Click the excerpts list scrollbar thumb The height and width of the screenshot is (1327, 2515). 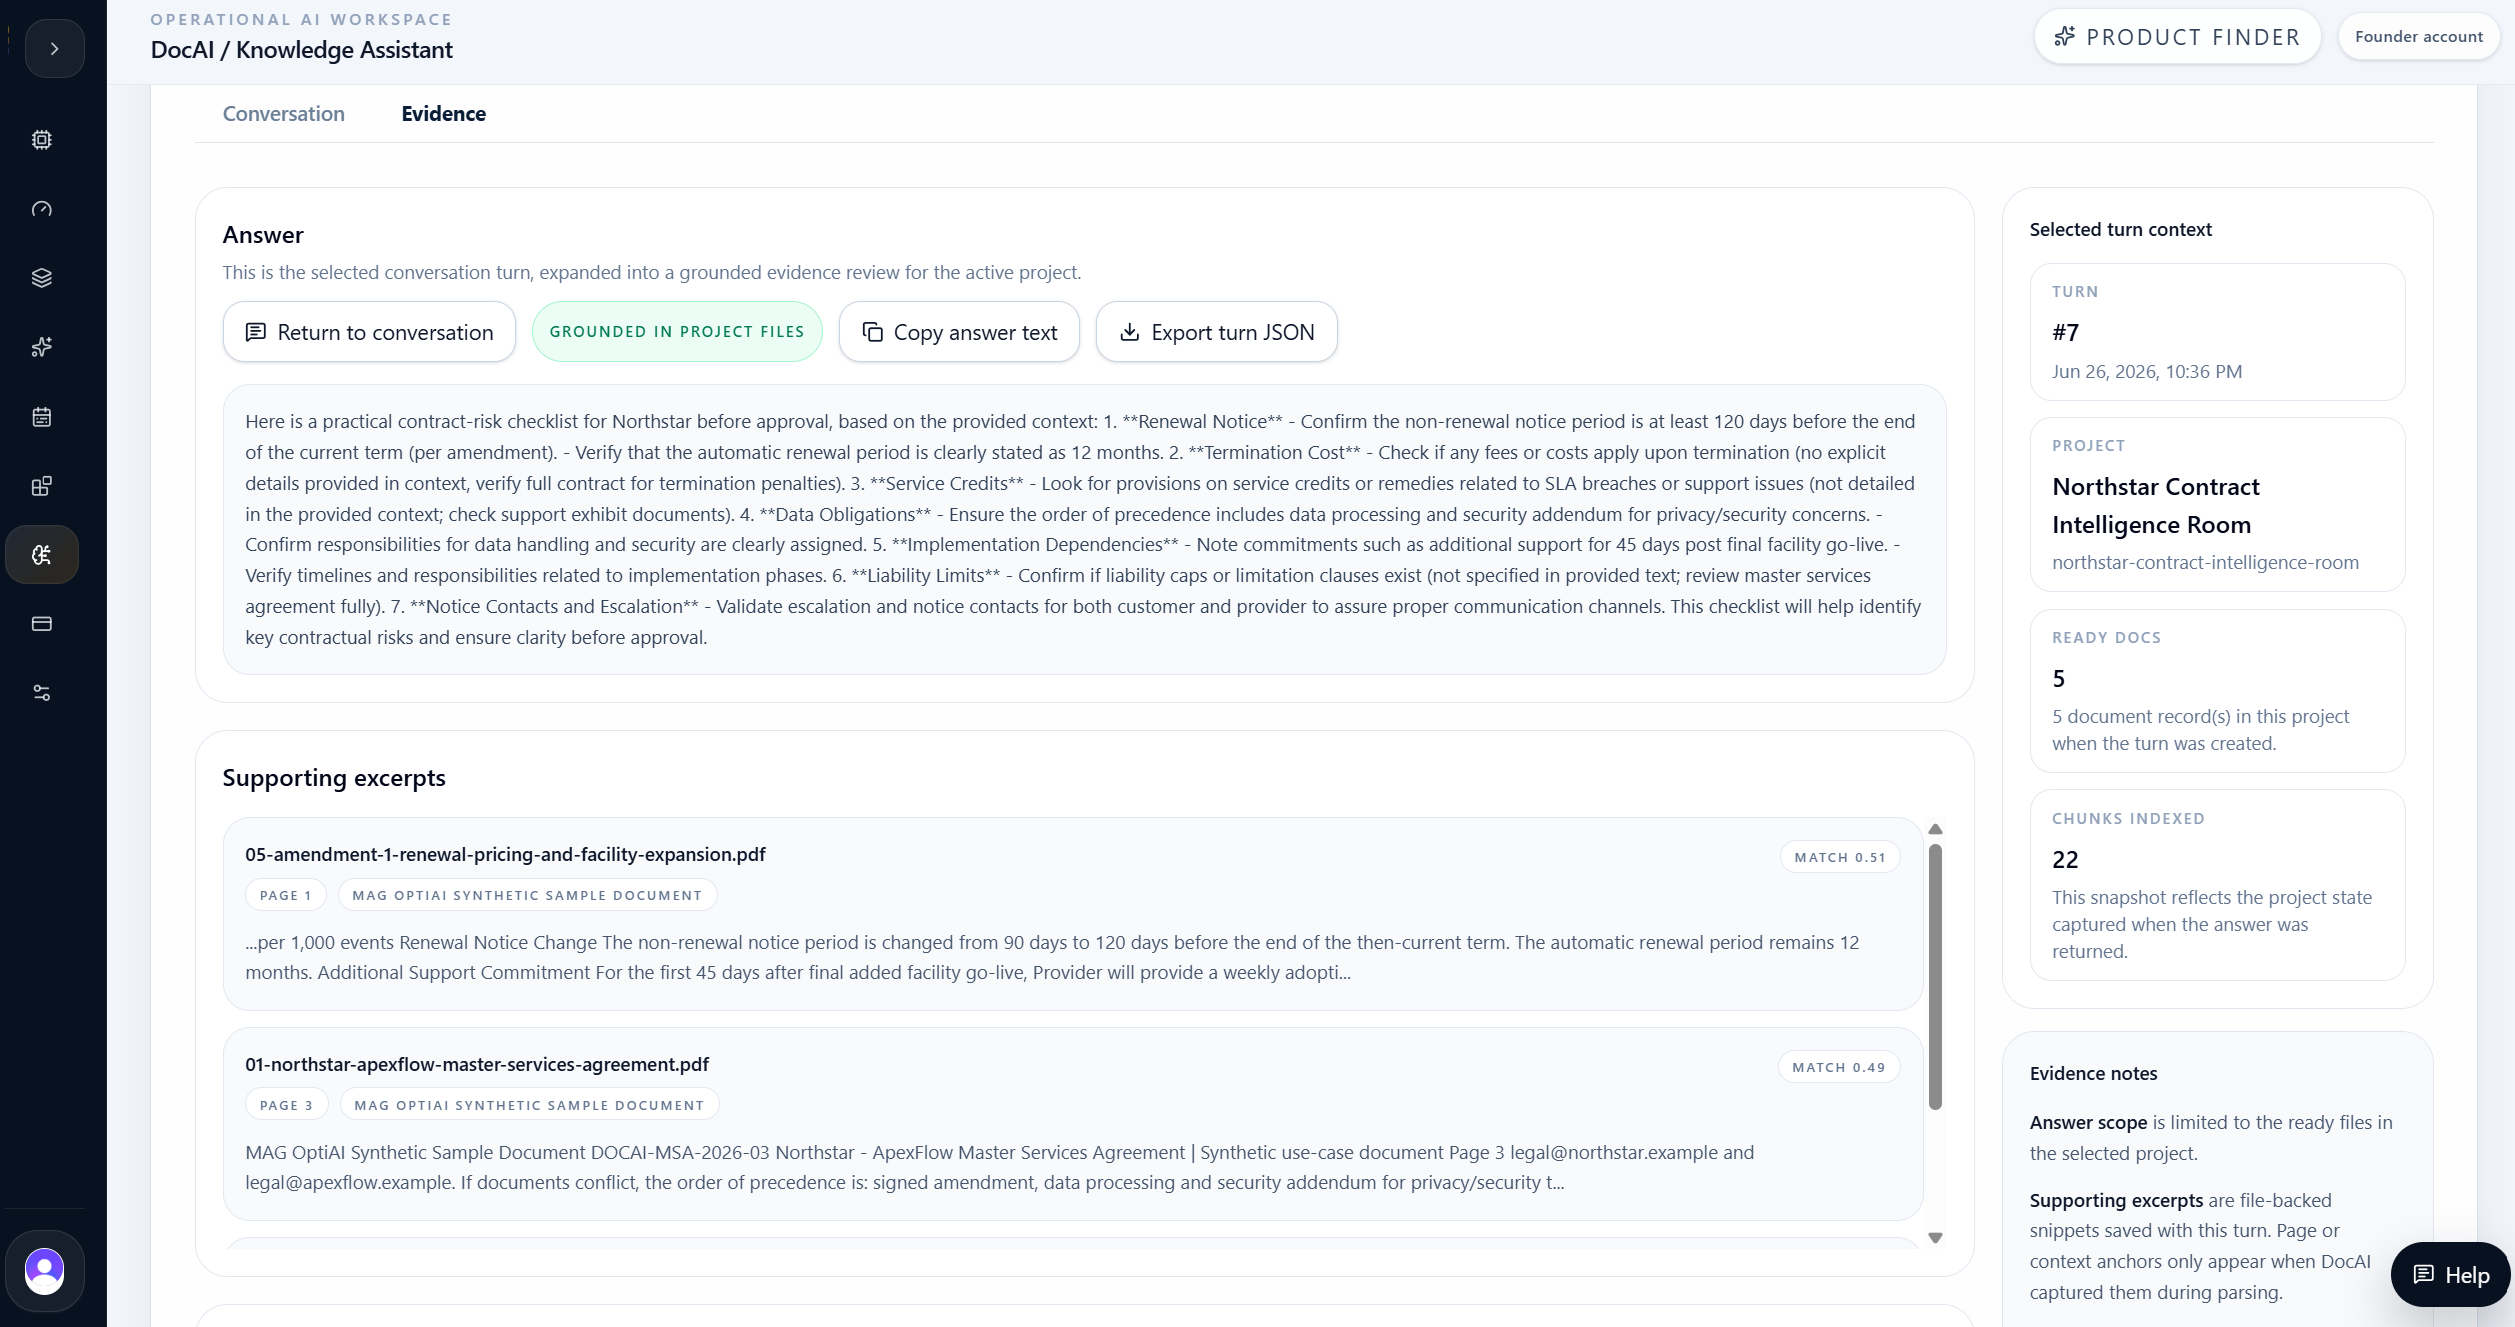pyautogui.click(x=1935, y=977)
